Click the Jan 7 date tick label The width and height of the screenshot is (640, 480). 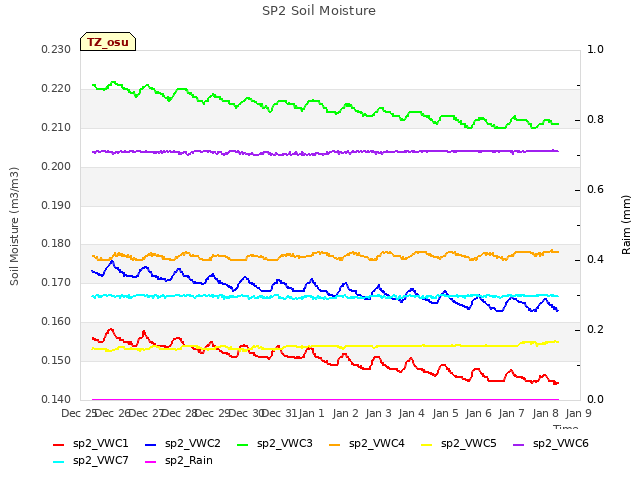512,413
